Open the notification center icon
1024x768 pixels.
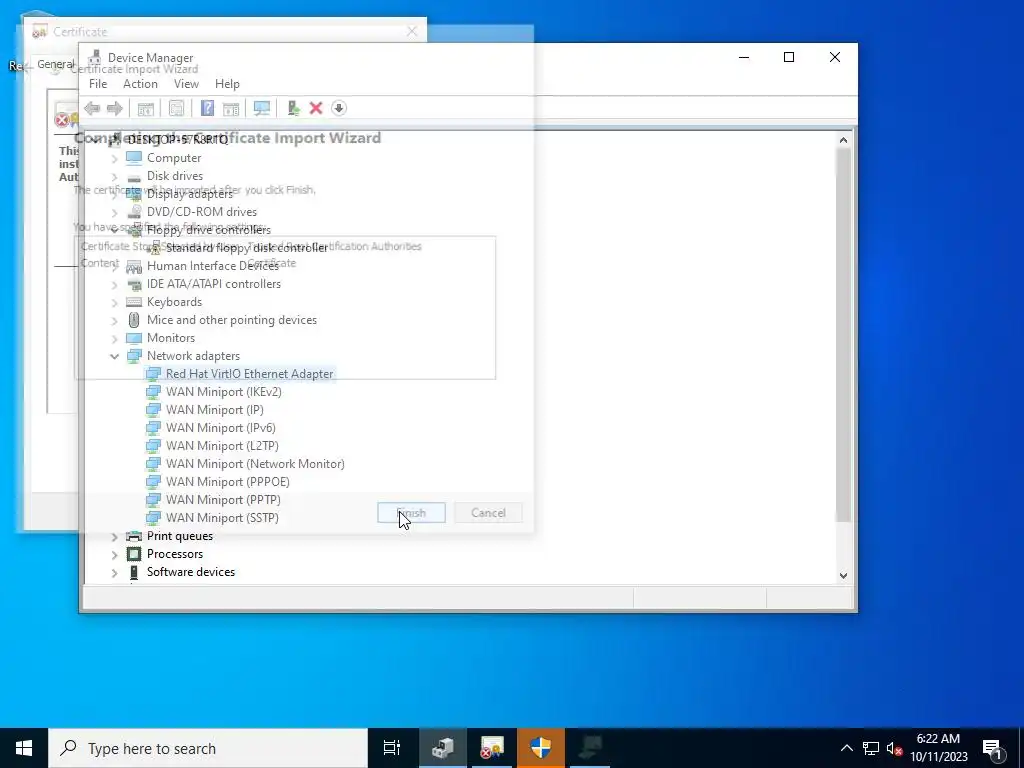point(993,748)
